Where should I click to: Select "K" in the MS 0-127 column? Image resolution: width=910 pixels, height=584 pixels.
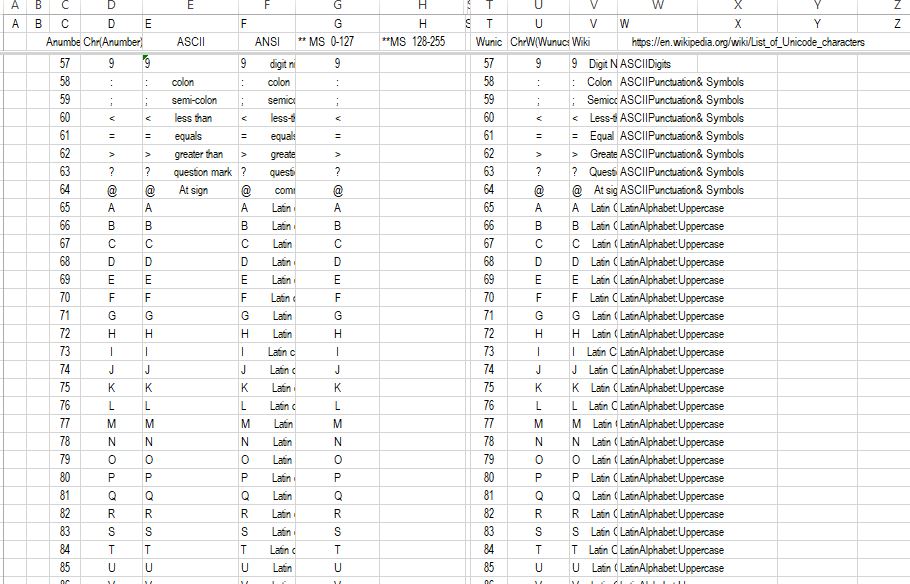338,388
